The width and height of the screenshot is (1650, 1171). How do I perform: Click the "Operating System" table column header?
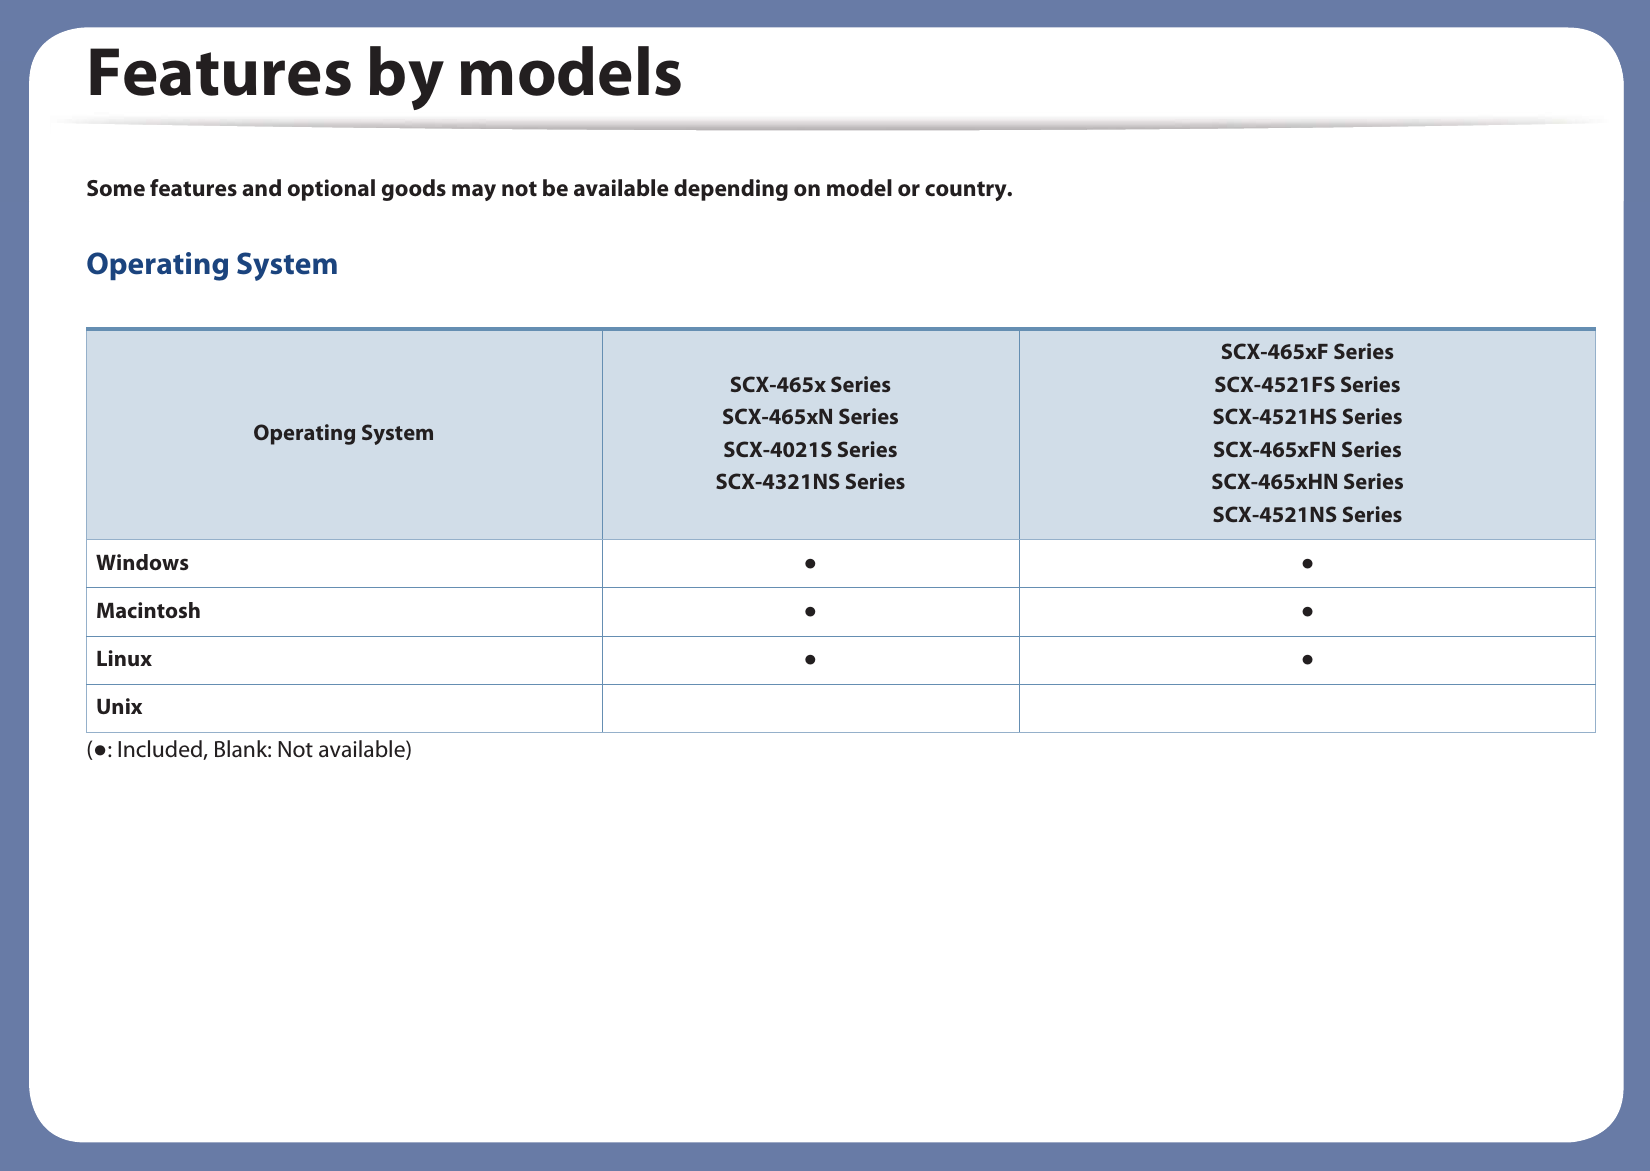click(343, 433)
